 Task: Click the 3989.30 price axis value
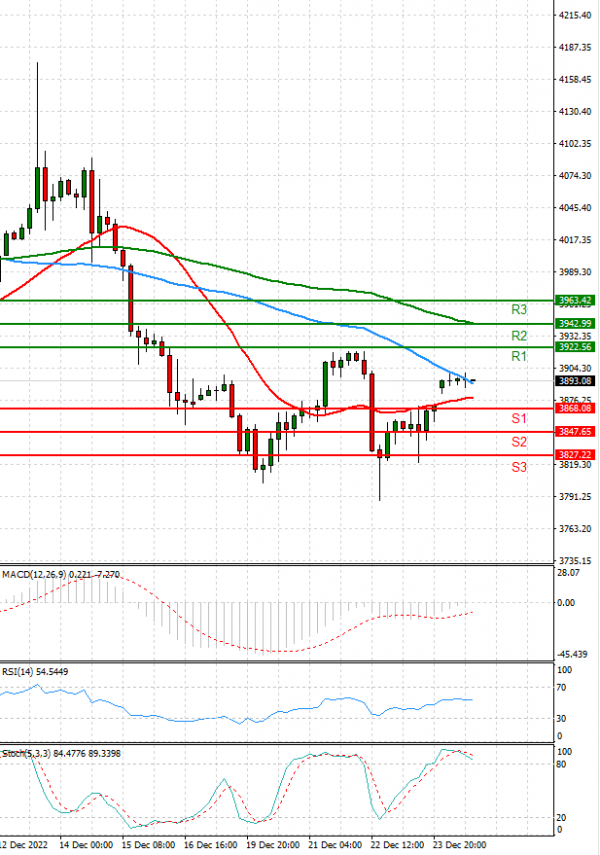click(x=575, y=272)
